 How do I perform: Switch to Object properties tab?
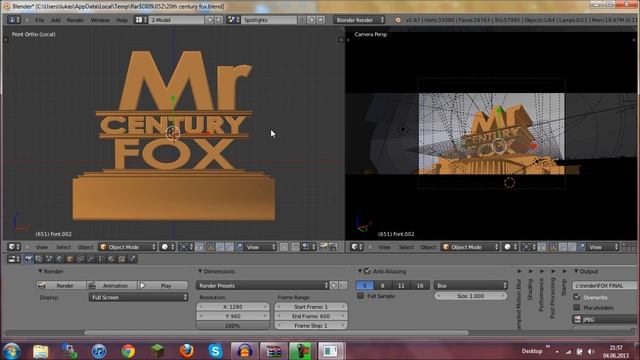70,259
